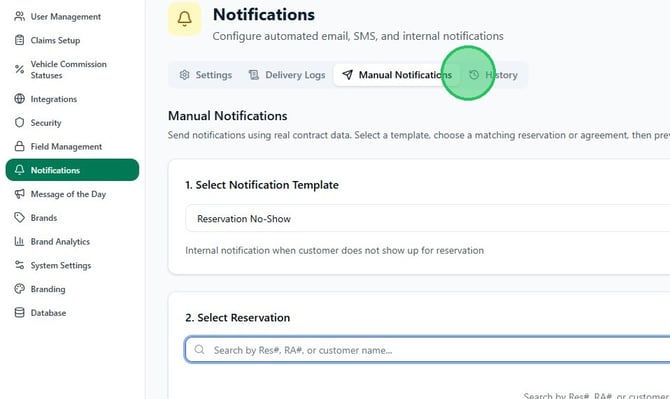Click the Claims Setup clipboard icon
This screenshot has height=399, width=670.
(19, 40)
